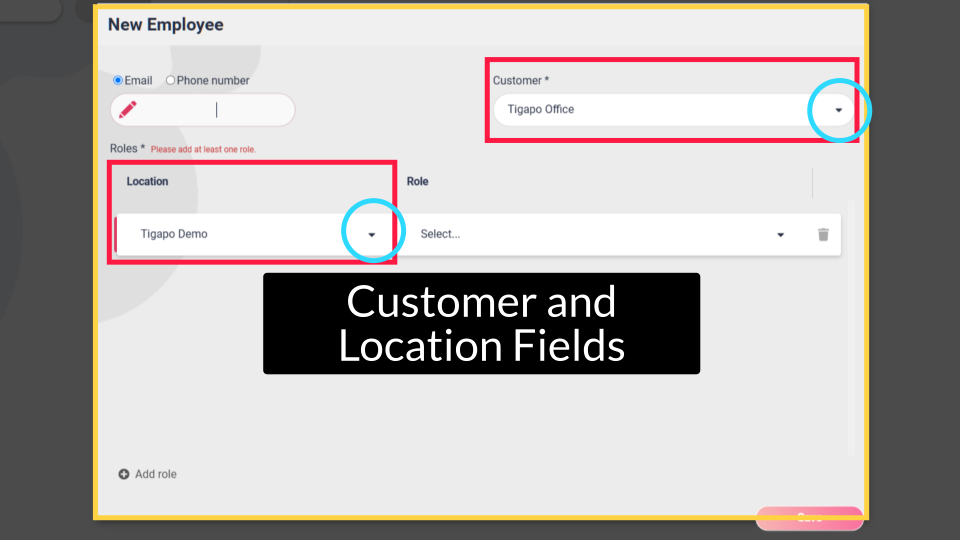Open the Role "Select..." dropdown

click(x=590, y=234)
